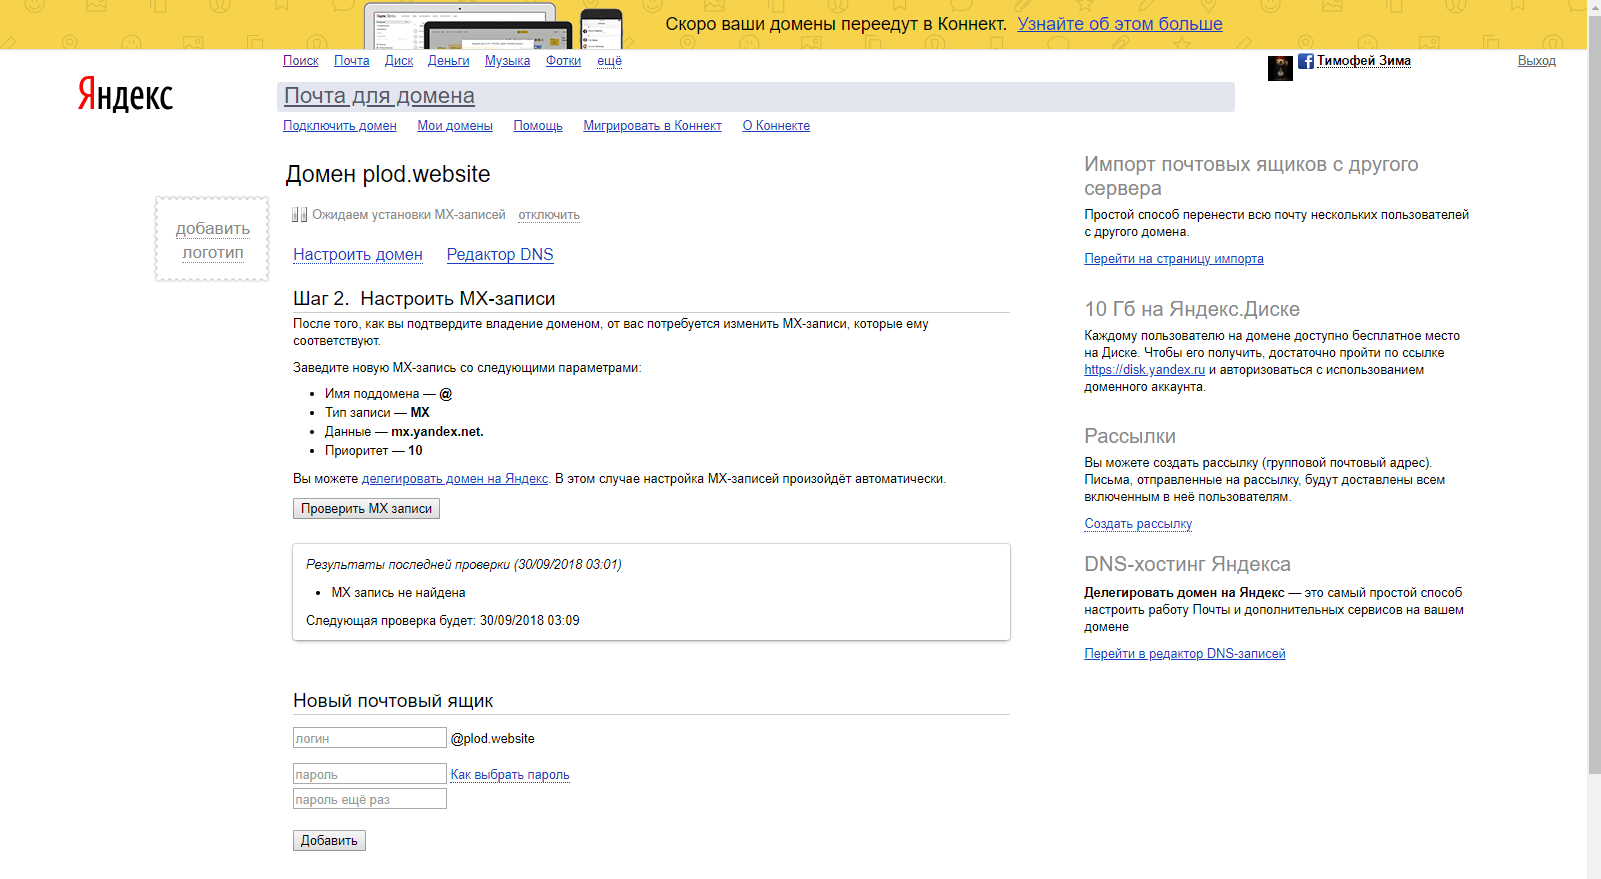Focus the пароль ещё раз field
The width and height of the screenshot is (1601, 879).
click(369, 799)
